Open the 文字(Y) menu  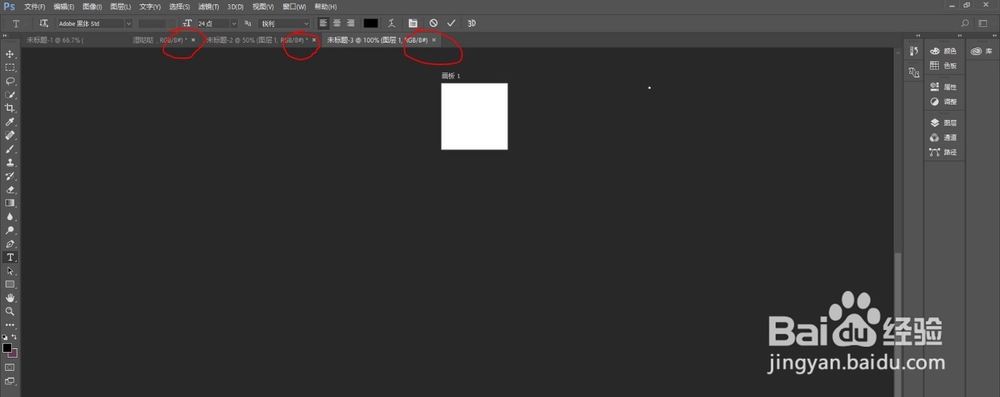point(150,6)
